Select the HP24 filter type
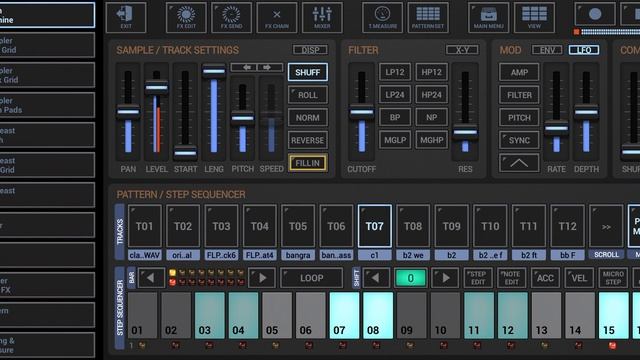 (x=431, y=95)
